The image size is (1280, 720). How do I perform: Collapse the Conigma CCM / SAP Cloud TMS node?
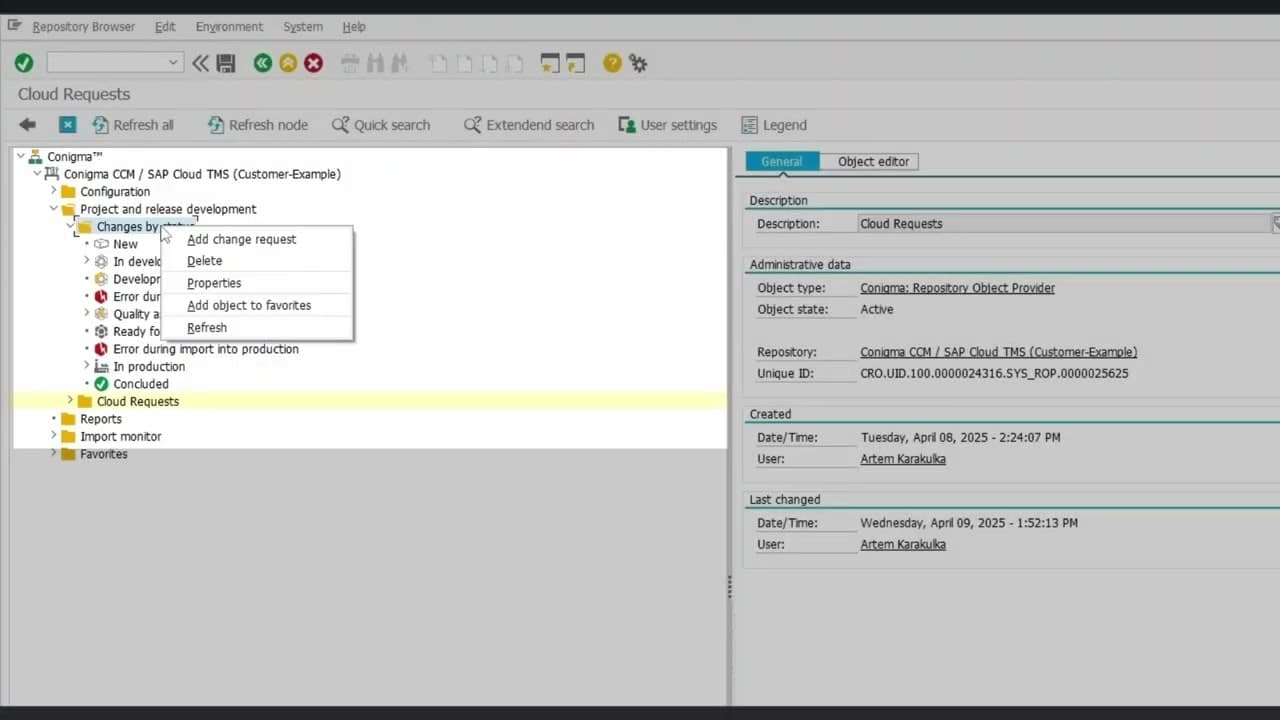click(x=37, y=174)
